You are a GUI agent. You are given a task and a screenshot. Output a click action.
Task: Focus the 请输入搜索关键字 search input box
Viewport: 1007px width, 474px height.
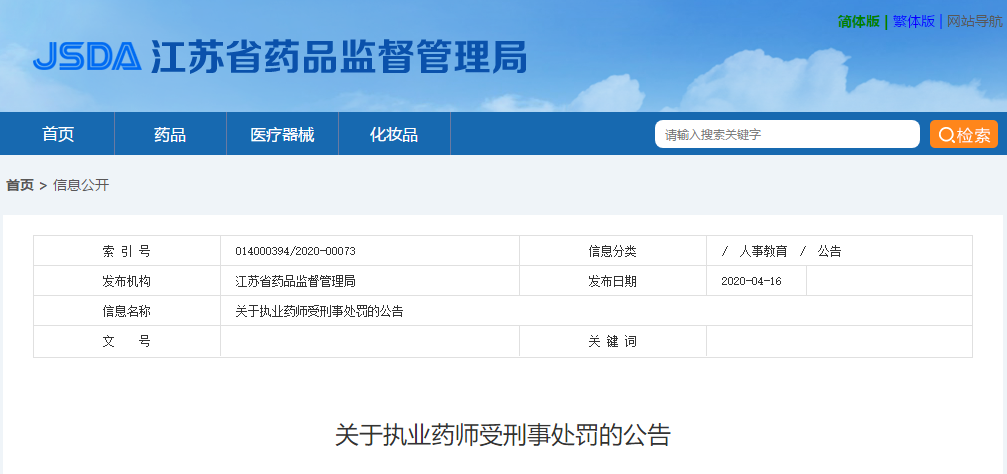click(x=786, y=135)
